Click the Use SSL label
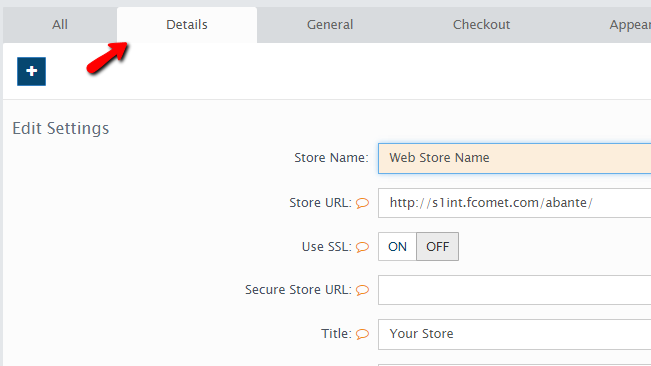 (326, 247)
